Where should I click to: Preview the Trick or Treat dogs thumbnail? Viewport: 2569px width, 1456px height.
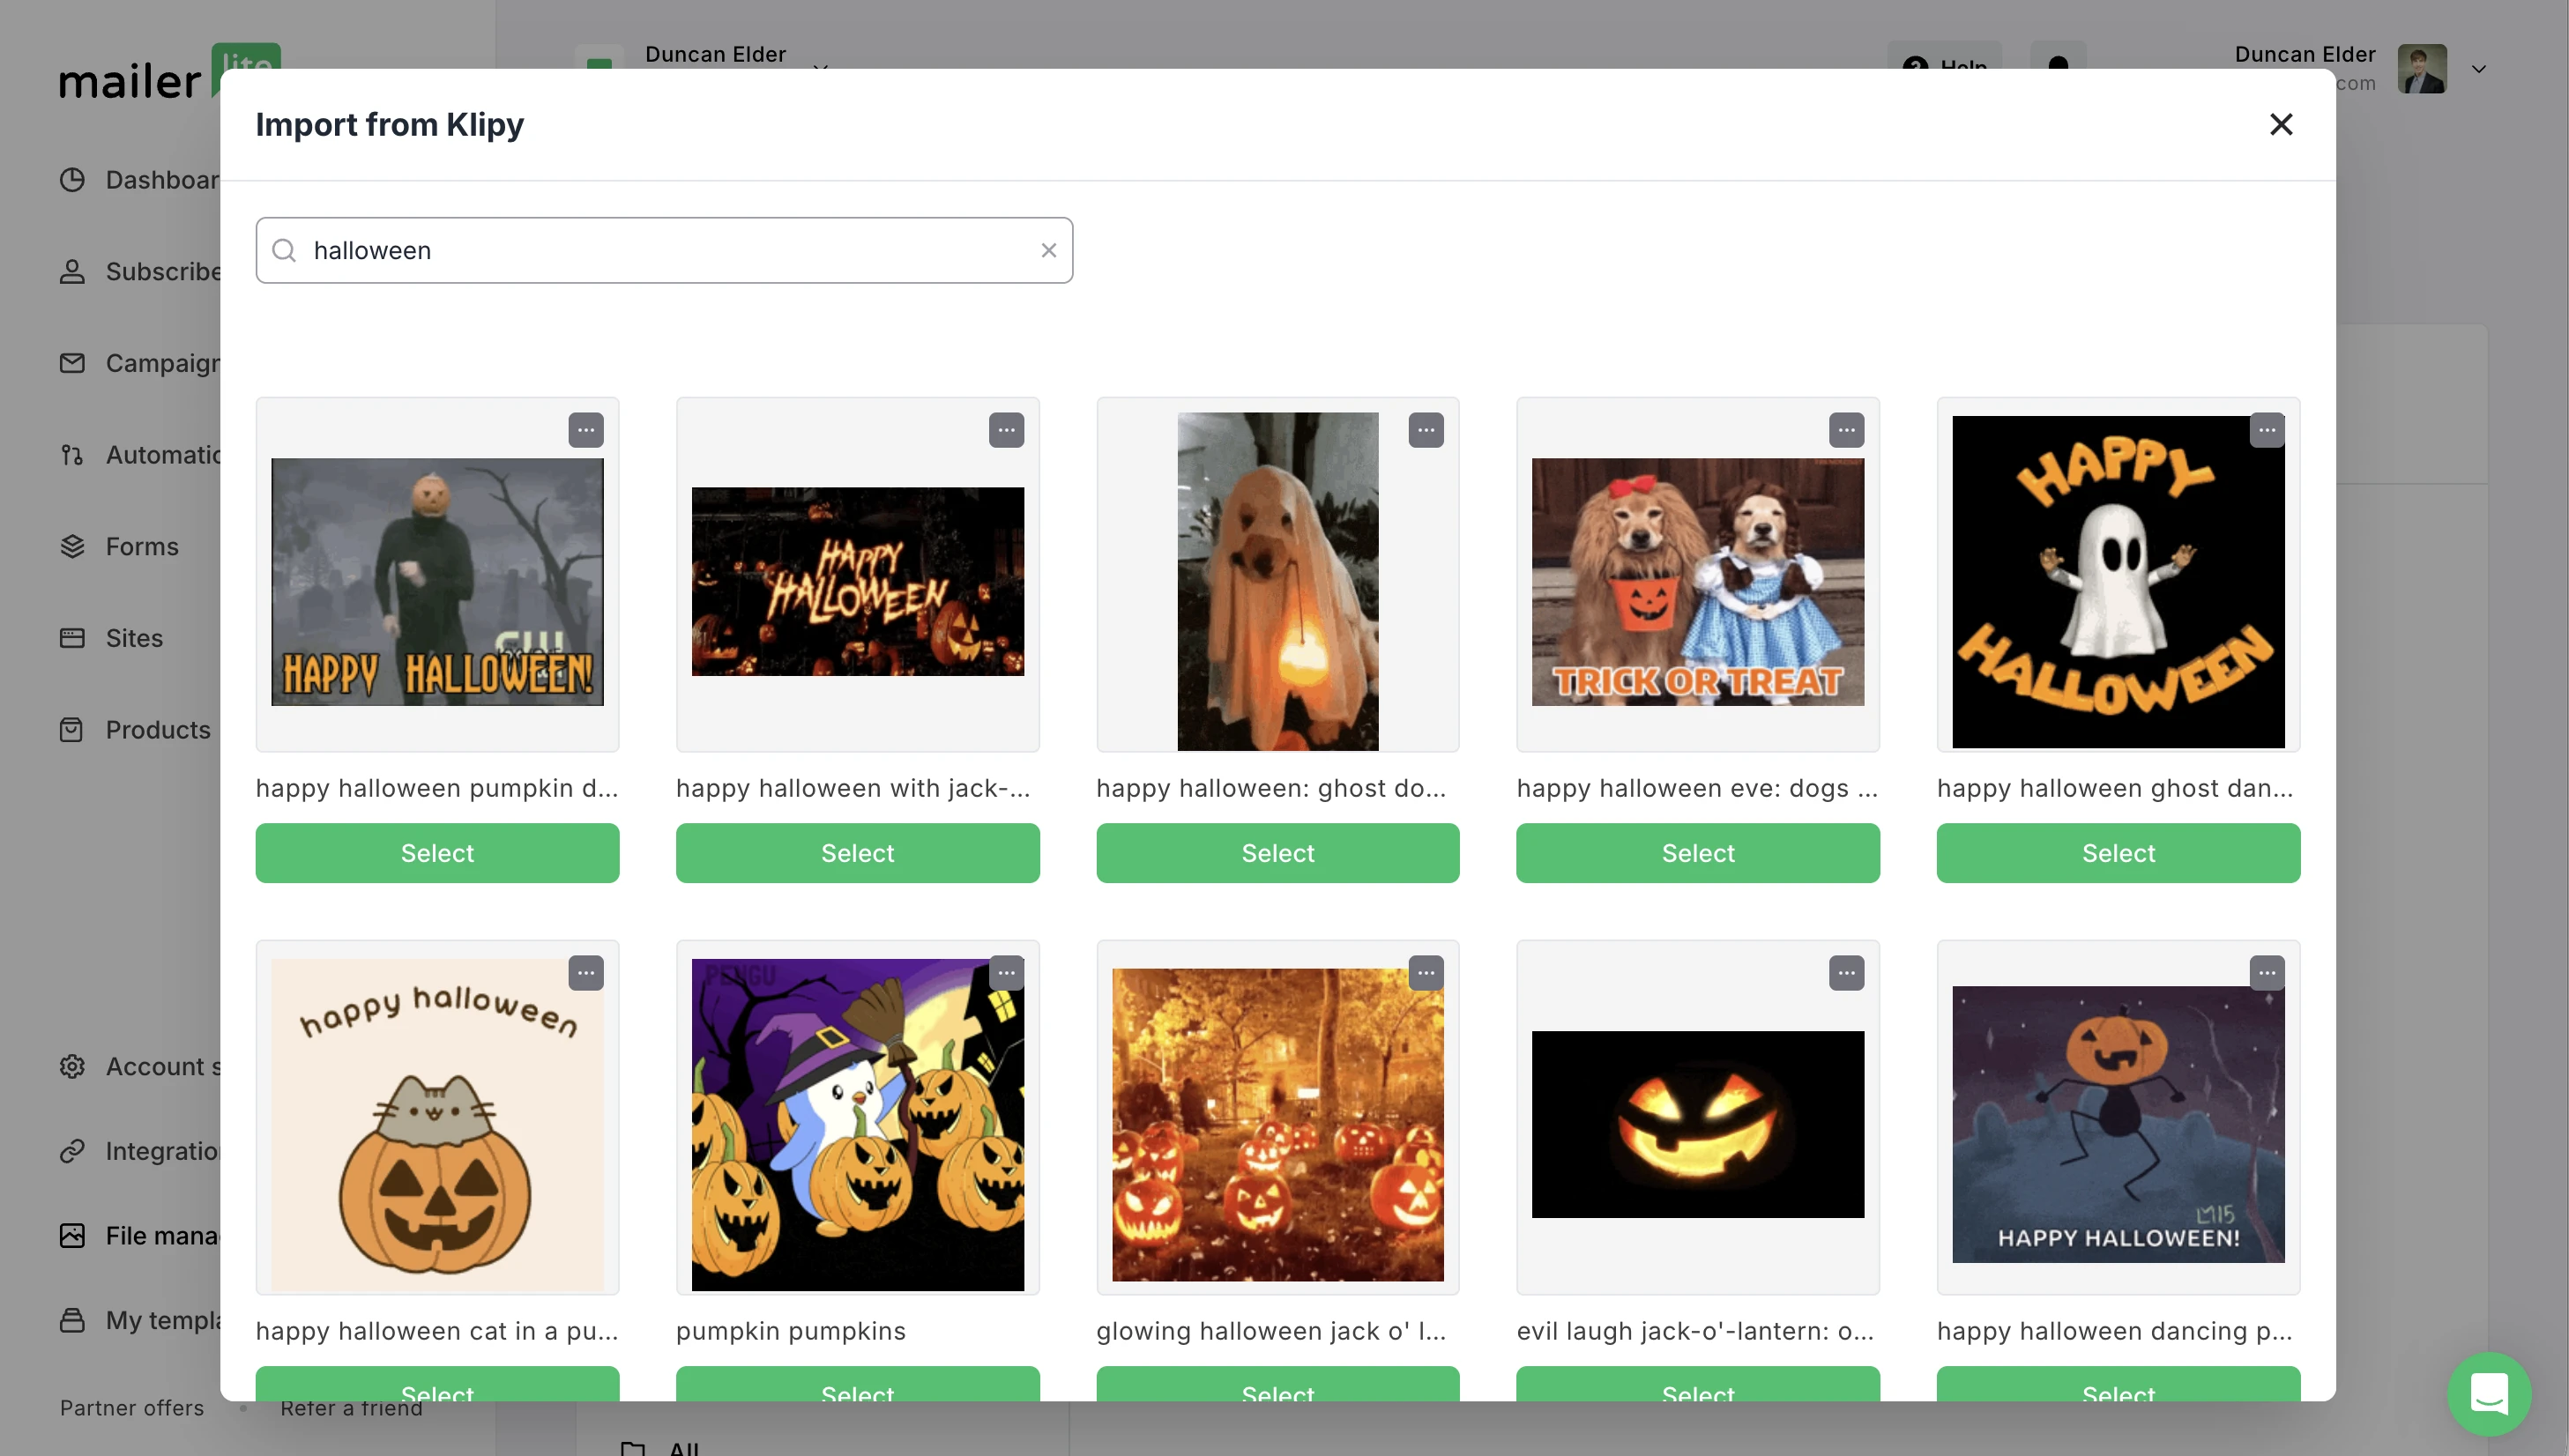pos(1697,582)
